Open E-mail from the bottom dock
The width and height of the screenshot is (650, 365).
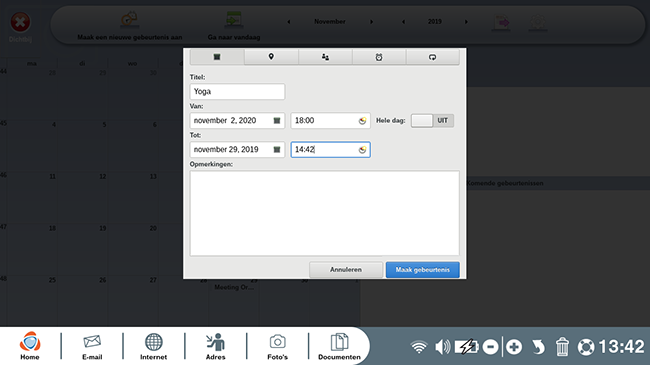click(x=92, y=346)
